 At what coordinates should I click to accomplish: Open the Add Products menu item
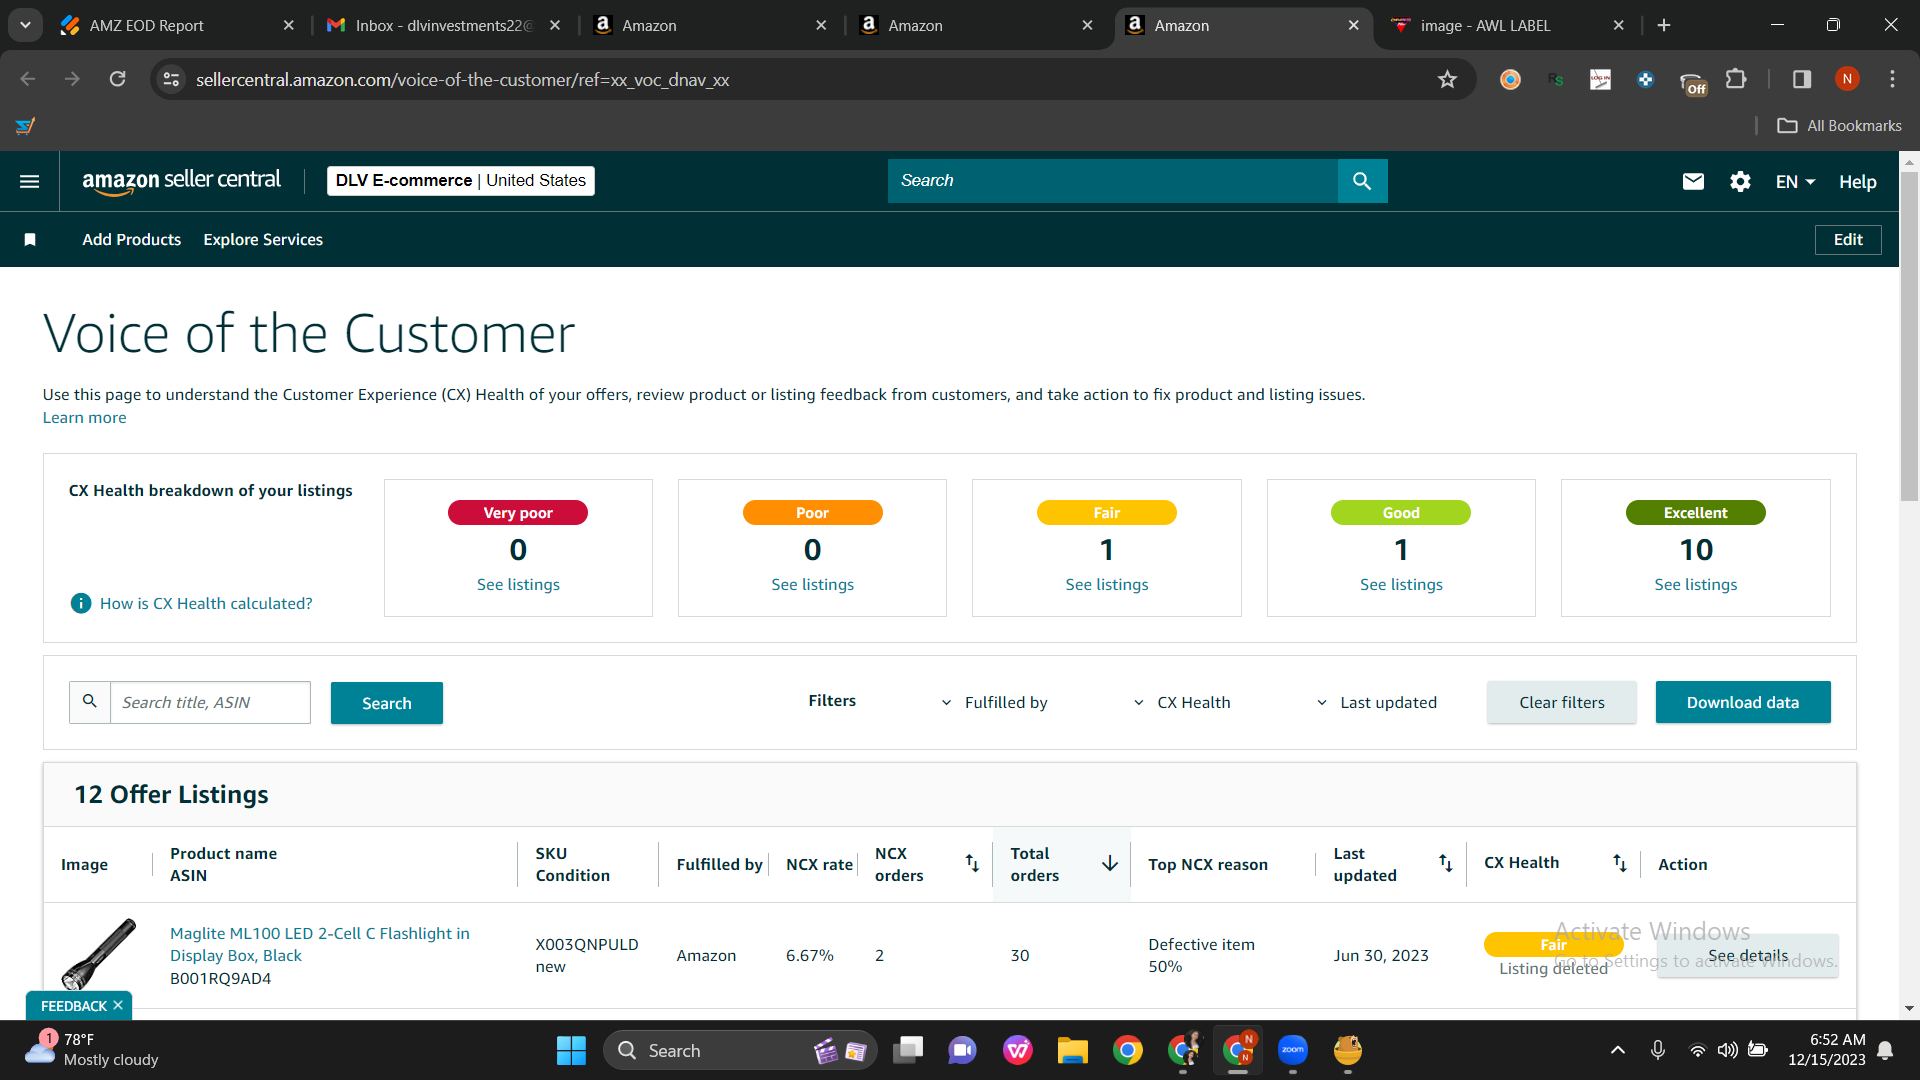(132, 240)
